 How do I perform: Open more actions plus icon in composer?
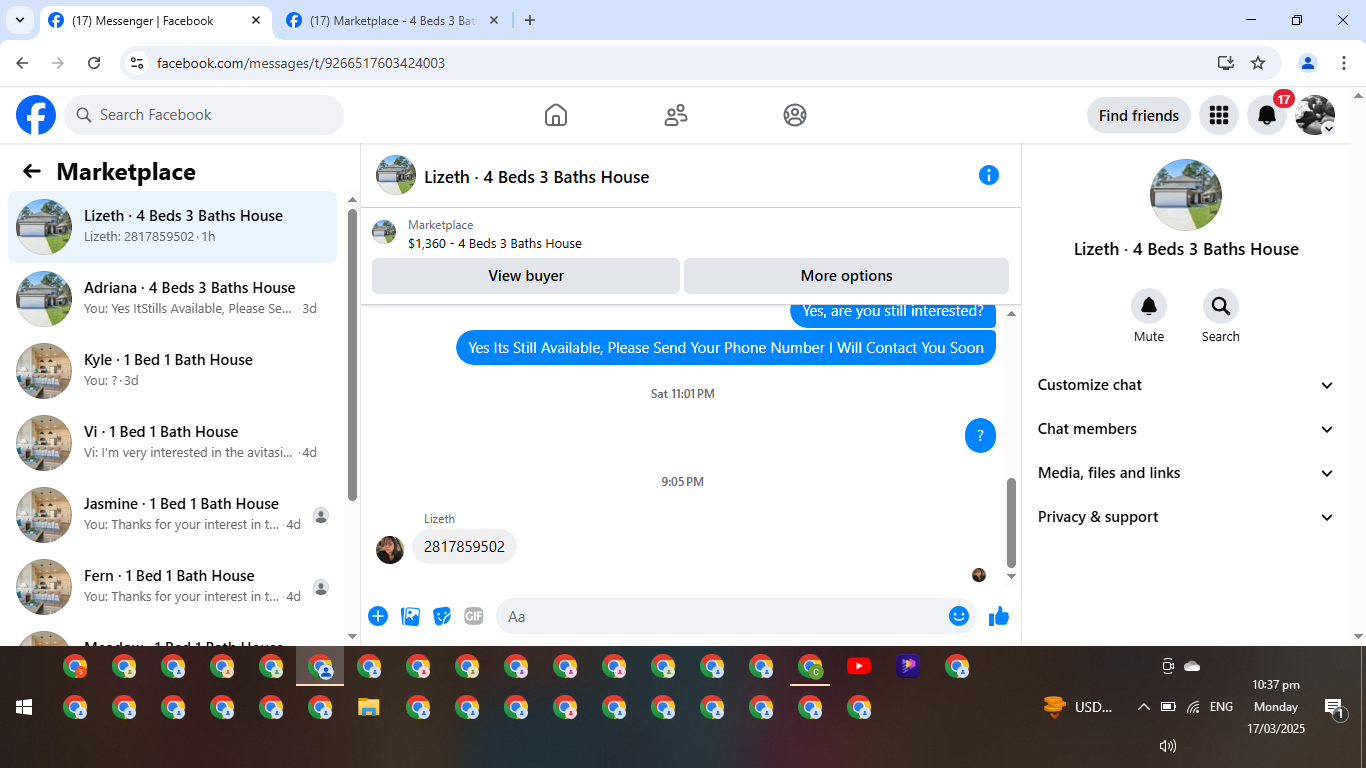click(x=378, y=616)
